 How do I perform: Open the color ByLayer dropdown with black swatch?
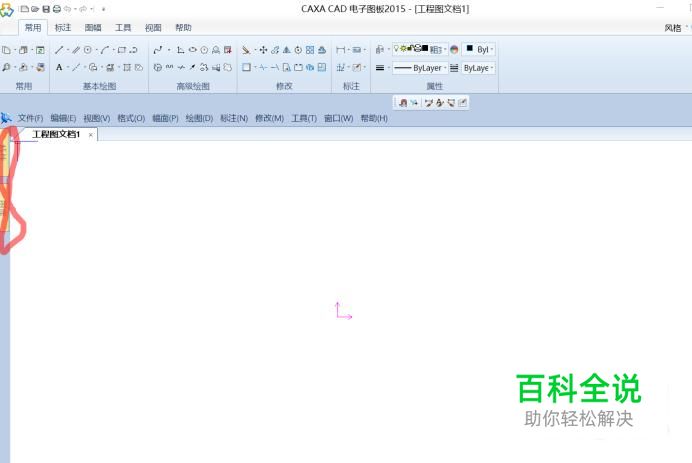click(478, 49)
